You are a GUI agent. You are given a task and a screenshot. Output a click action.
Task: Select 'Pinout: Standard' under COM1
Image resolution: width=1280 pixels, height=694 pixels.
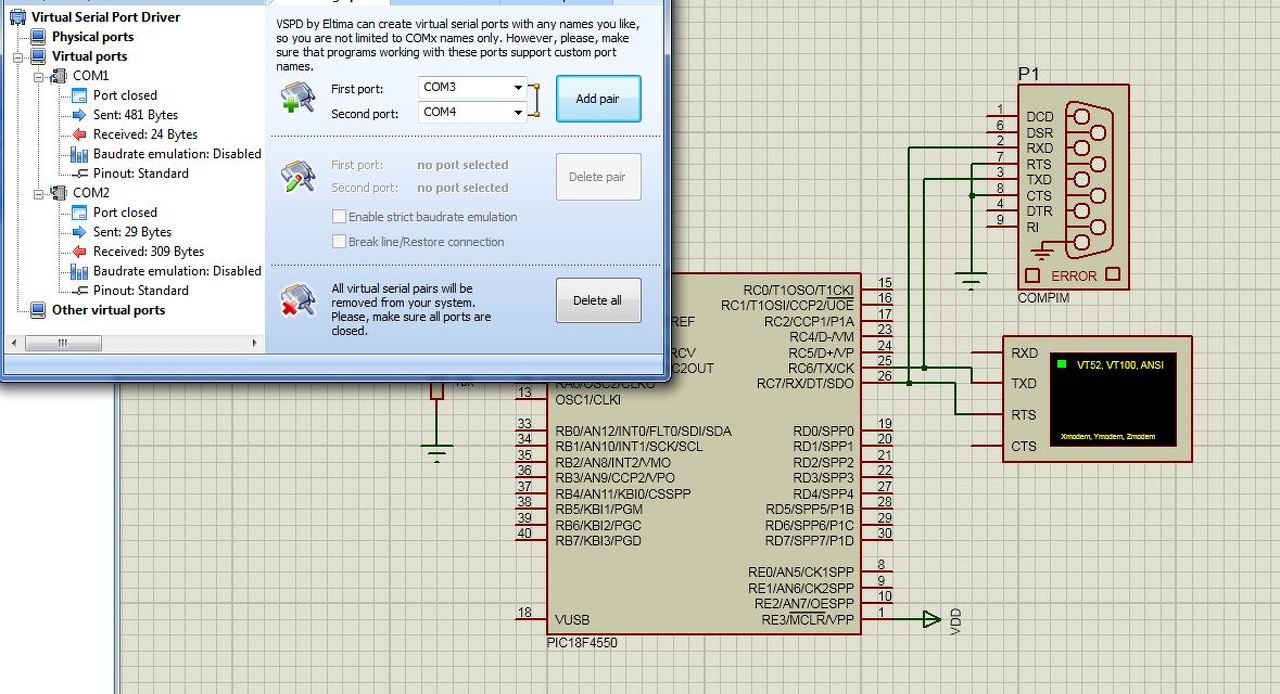coord(141,173)
